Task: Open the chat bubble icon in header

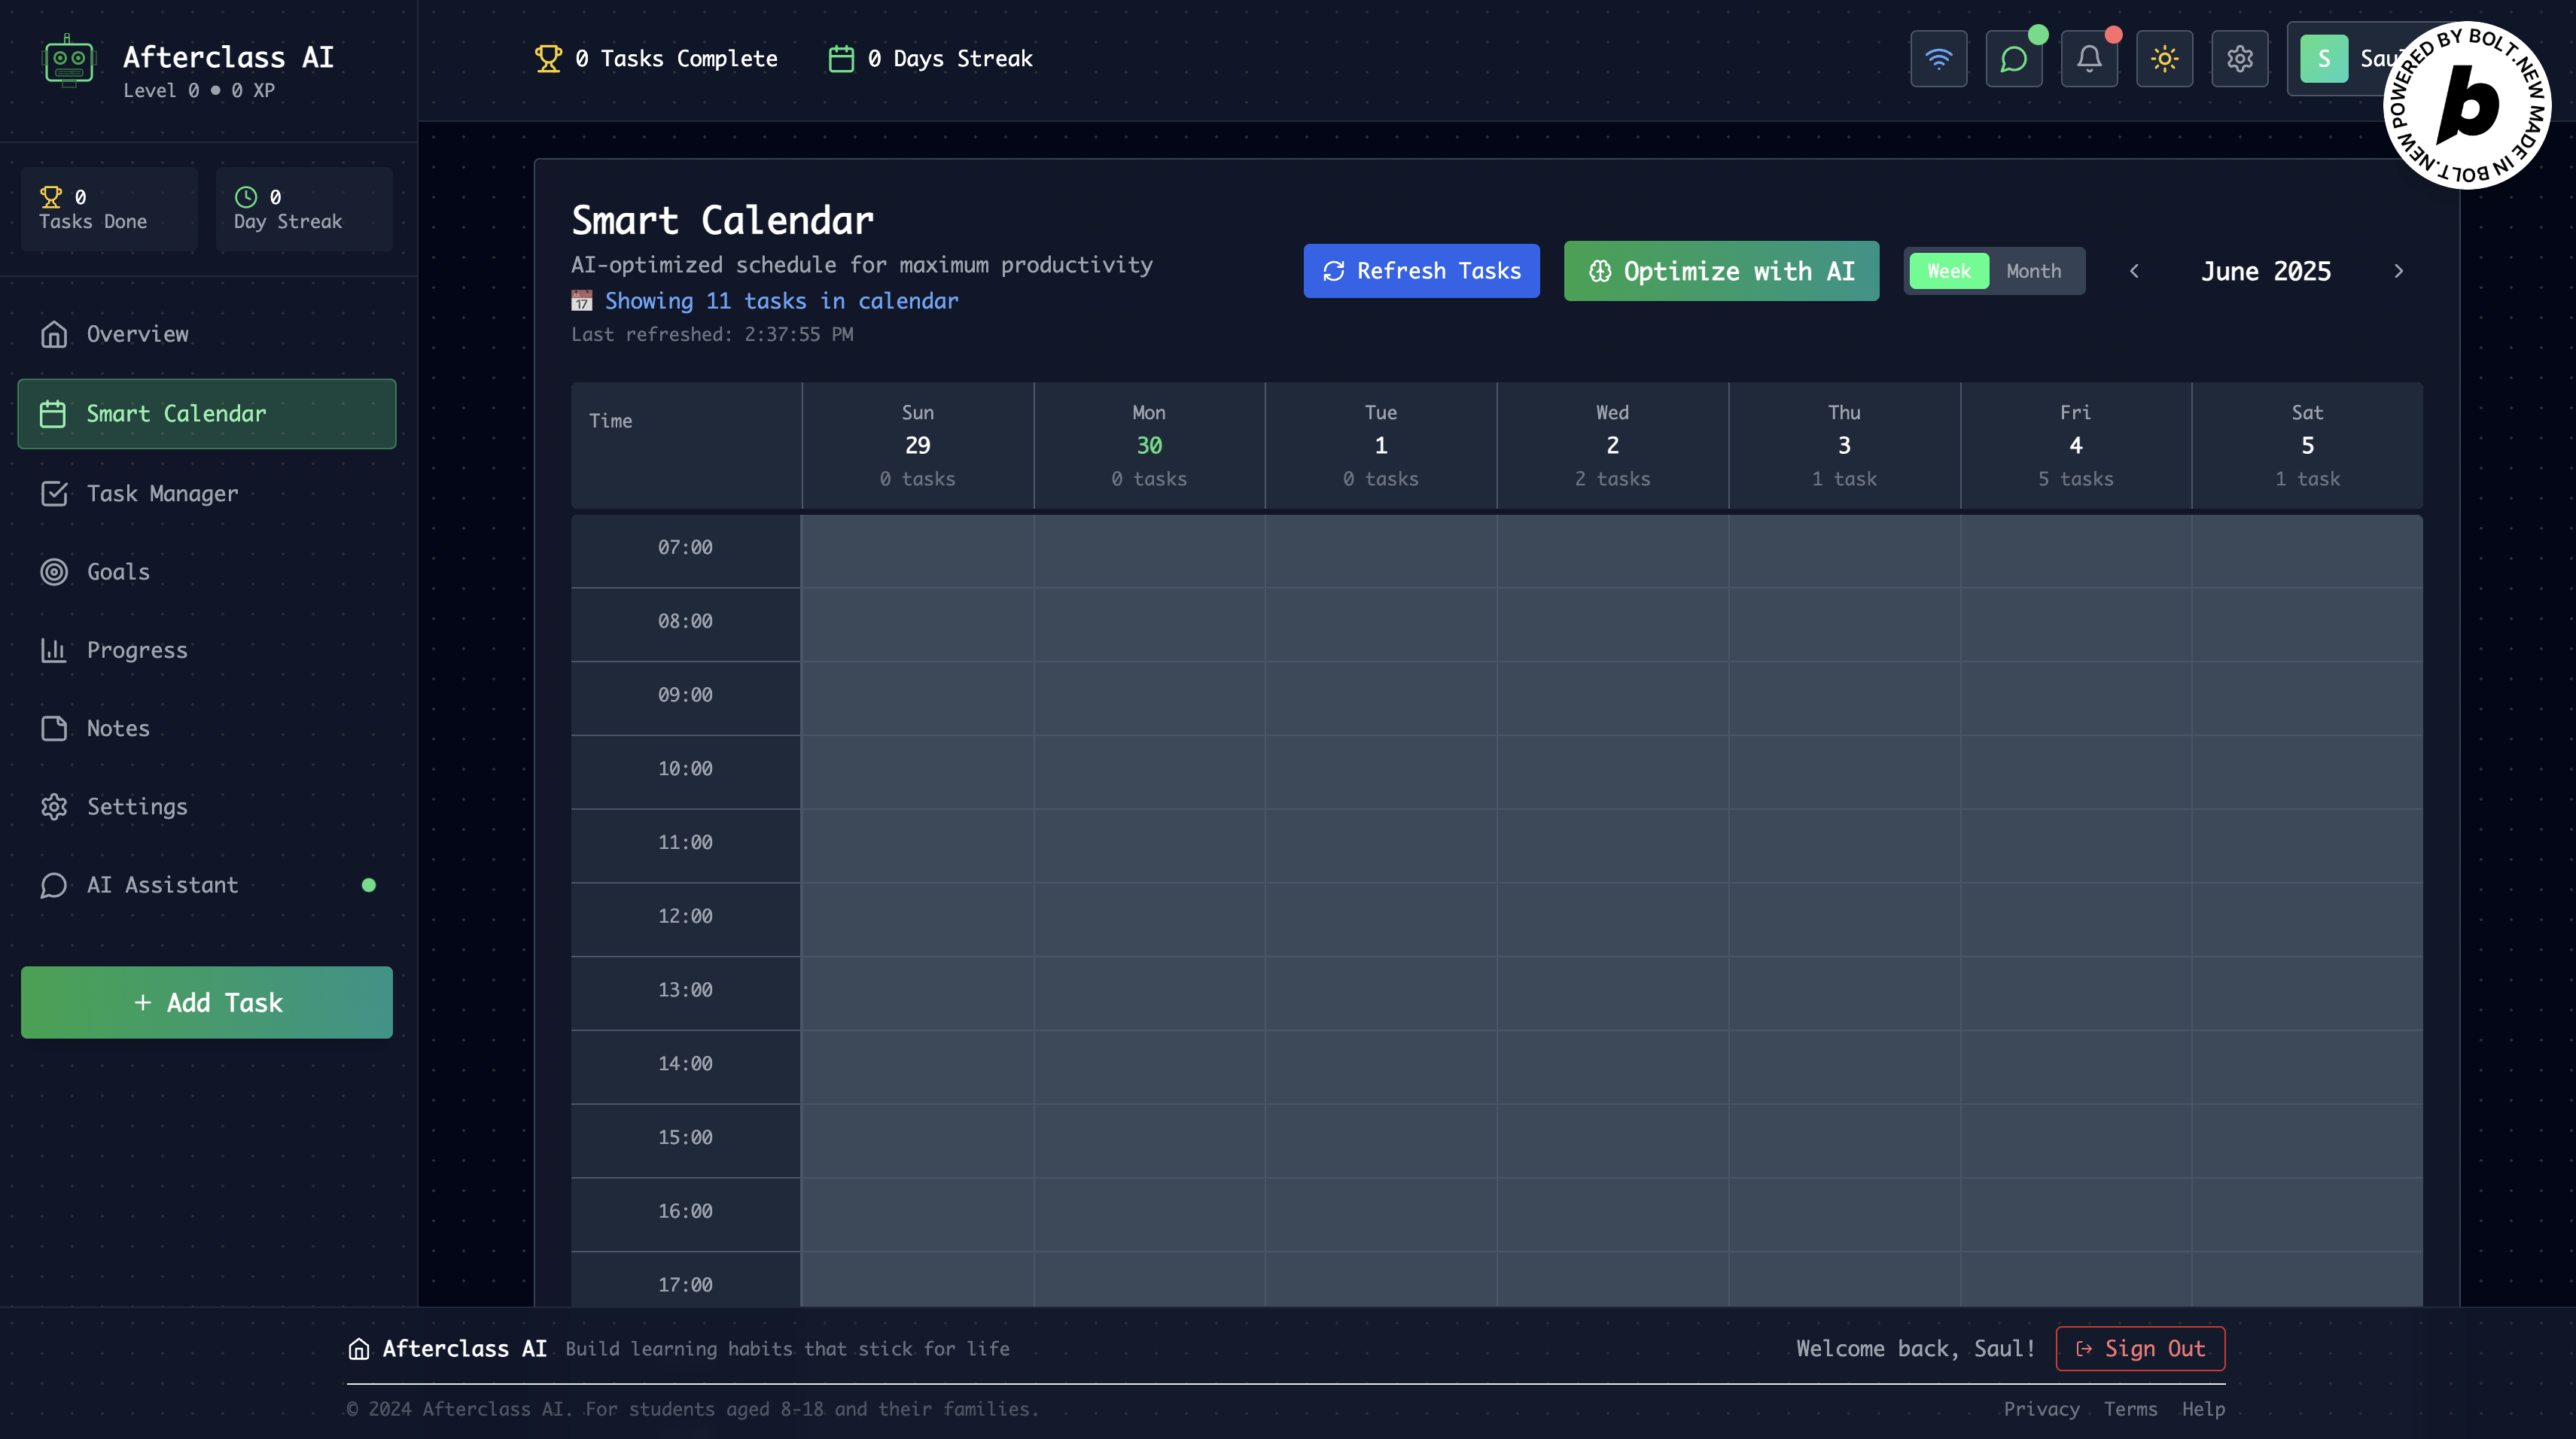Action: [x=2013, y=59]
